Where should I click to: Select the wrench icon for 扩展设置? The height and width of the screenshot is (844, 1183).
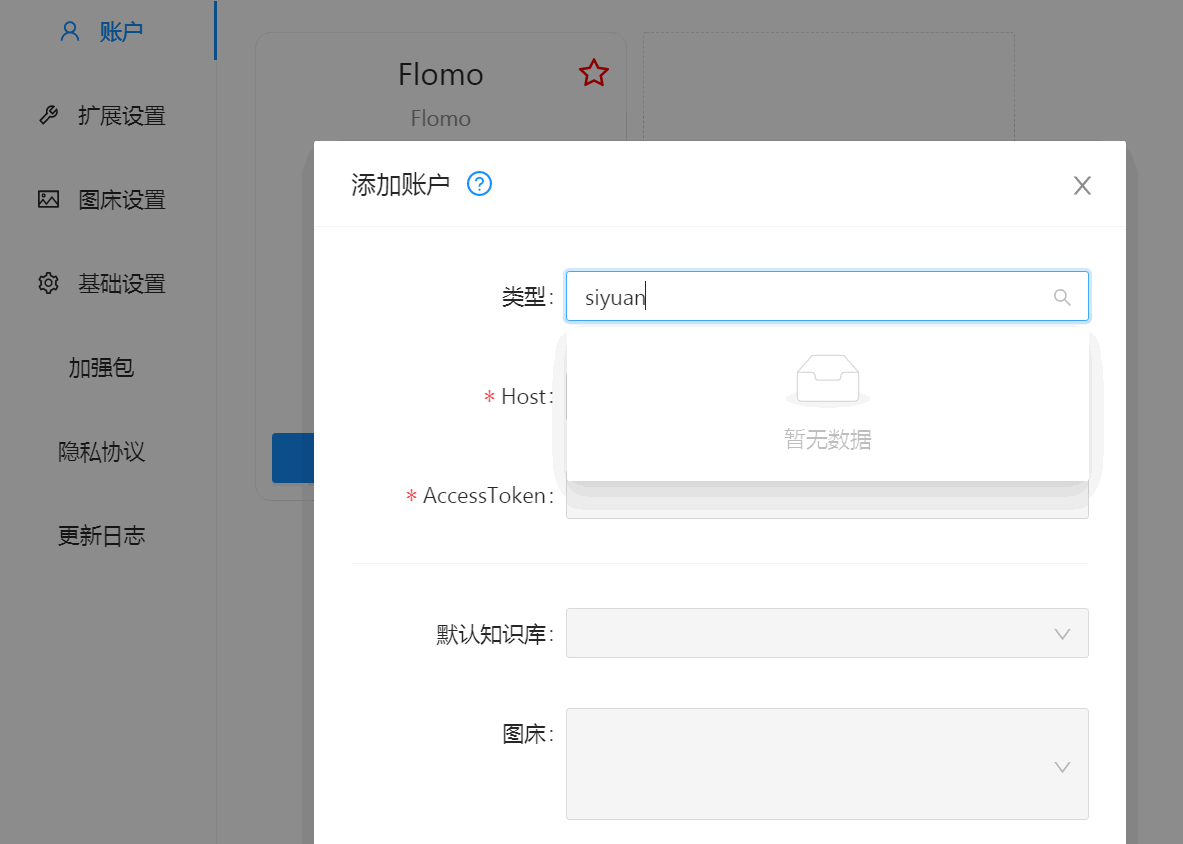point(48,115)
